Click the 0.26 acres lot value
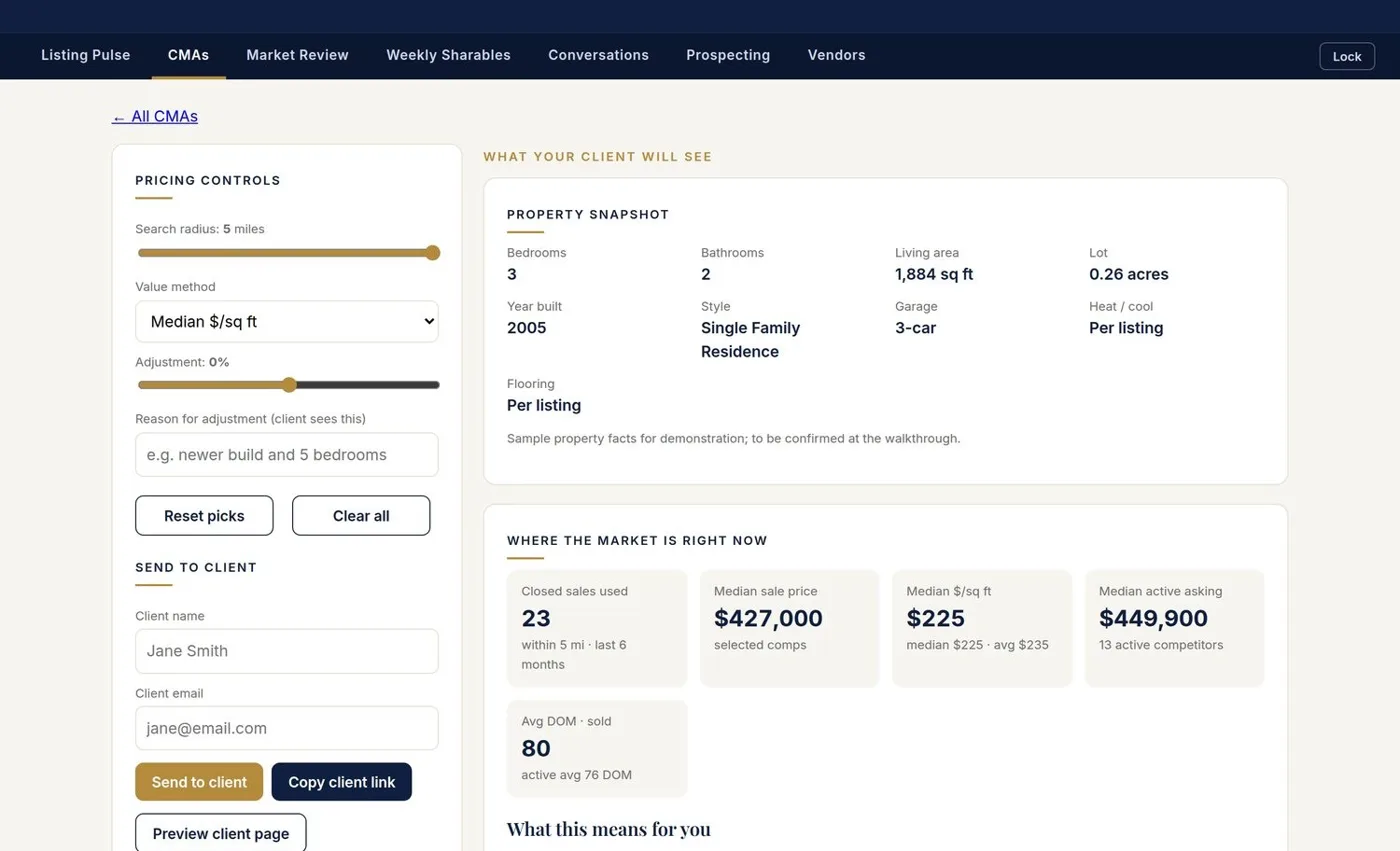The height and width of the screenshot is (851, 1400). click(x=1129, y=274)
